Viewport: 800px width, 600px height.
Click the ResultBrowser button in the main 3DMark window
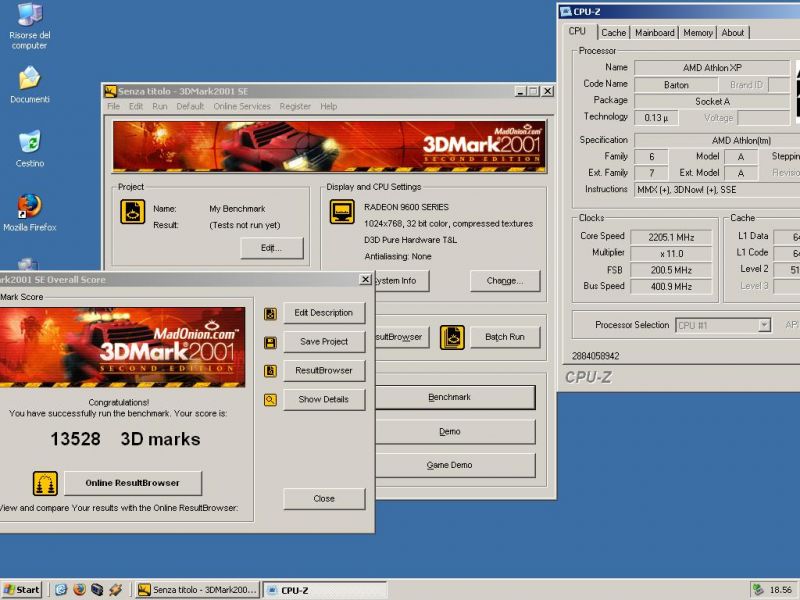[x=402, y=337]
